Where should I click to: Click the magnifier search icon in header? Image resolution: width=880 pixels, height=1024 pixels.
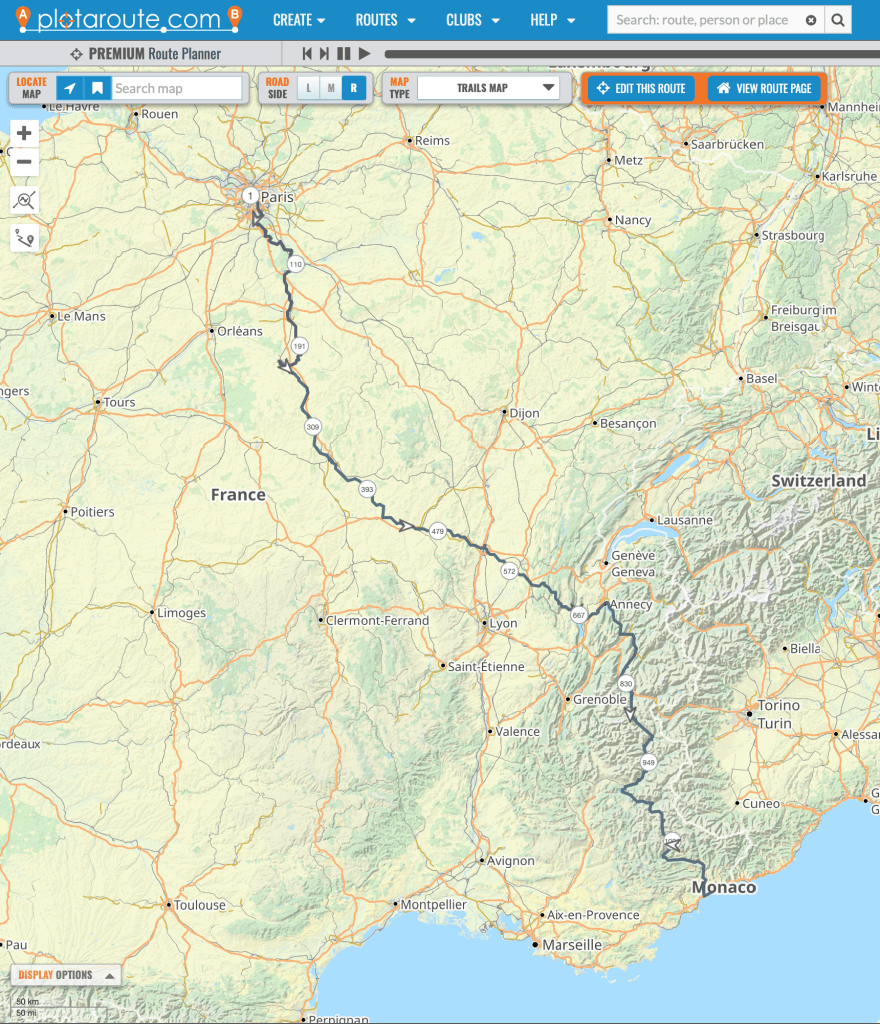838,19
